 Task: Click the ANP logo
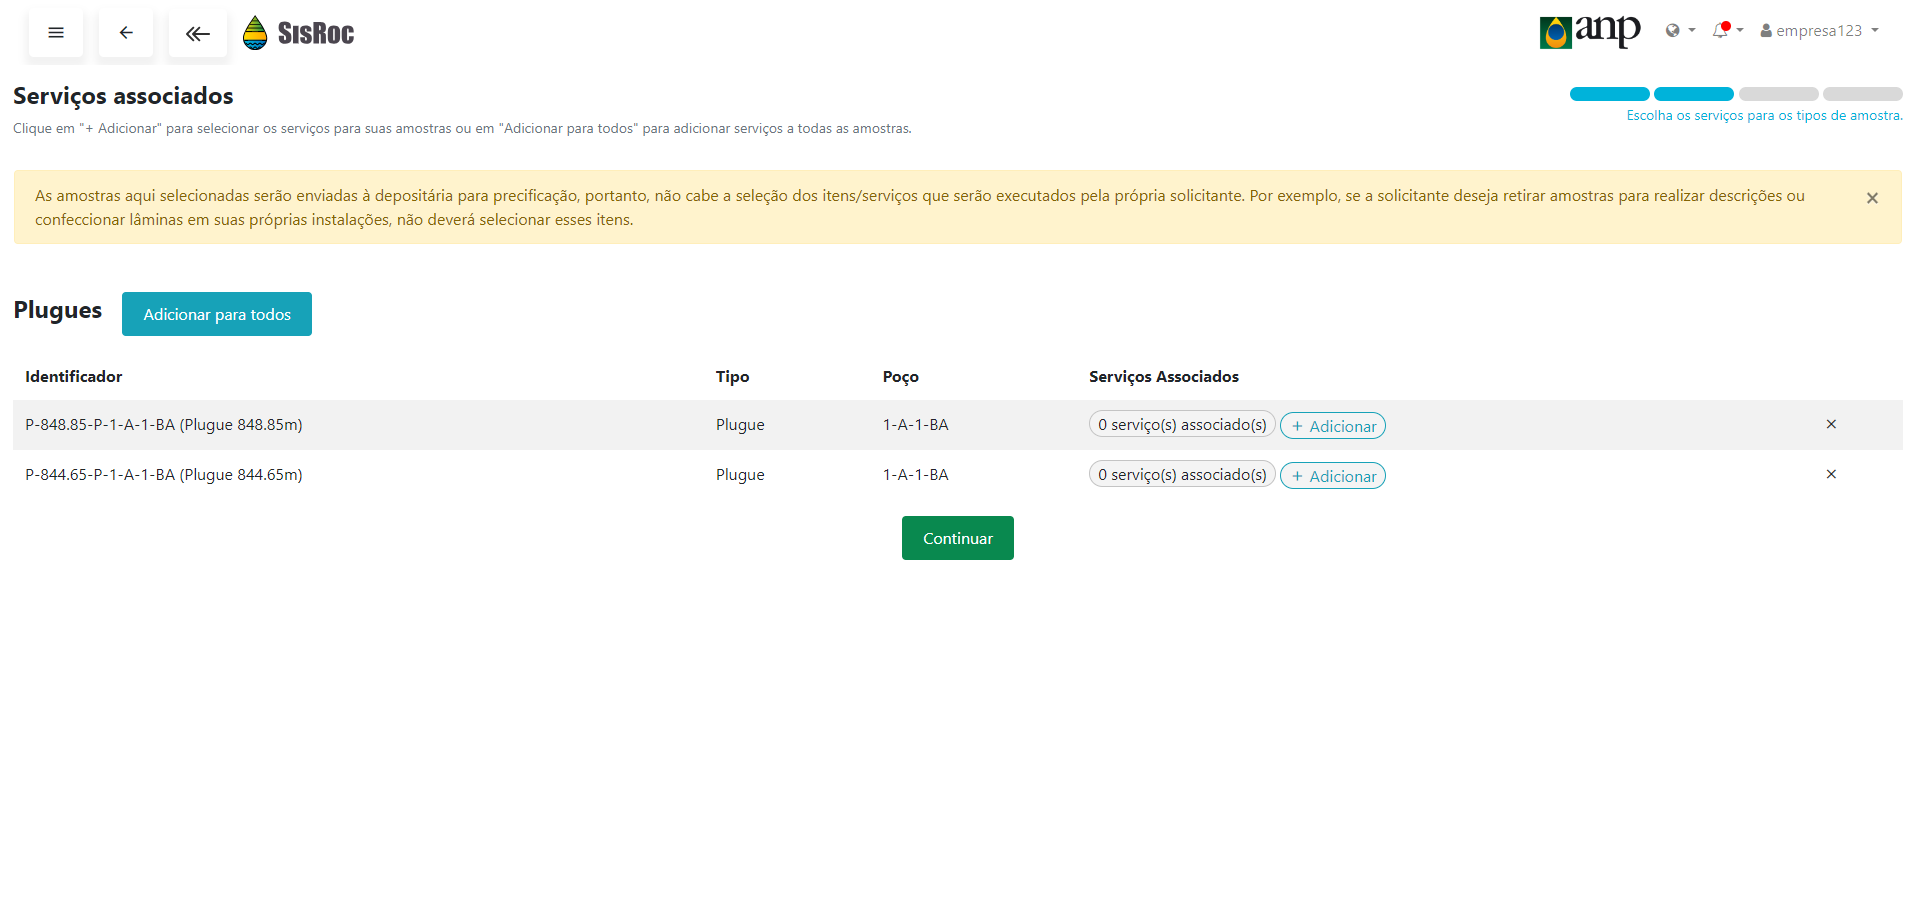coord(1590,31)
